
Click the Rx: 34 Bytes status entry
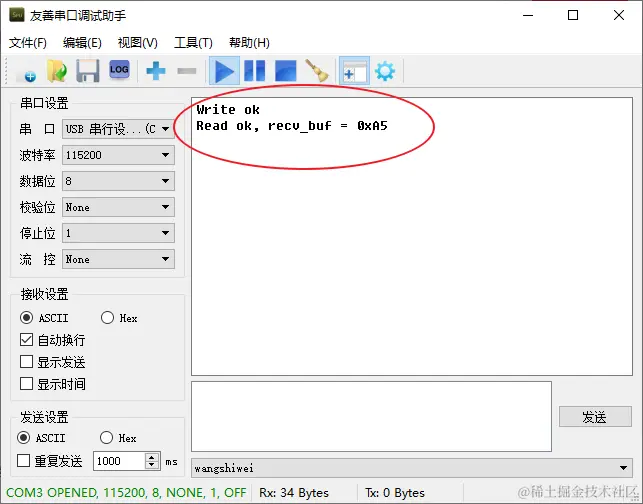click(x=294, y=493)
